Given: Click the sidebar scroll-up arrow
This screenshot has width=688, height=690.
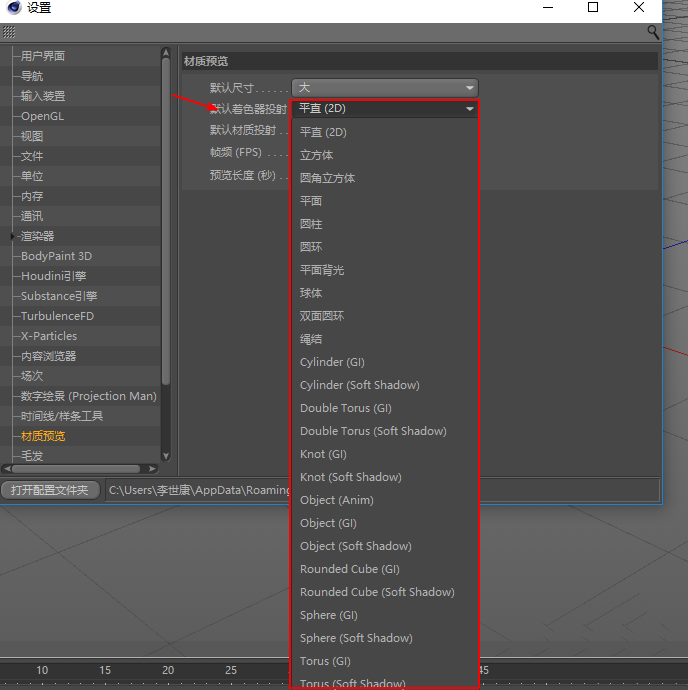Looking at the screenshot, I should (x=166, y=54).
